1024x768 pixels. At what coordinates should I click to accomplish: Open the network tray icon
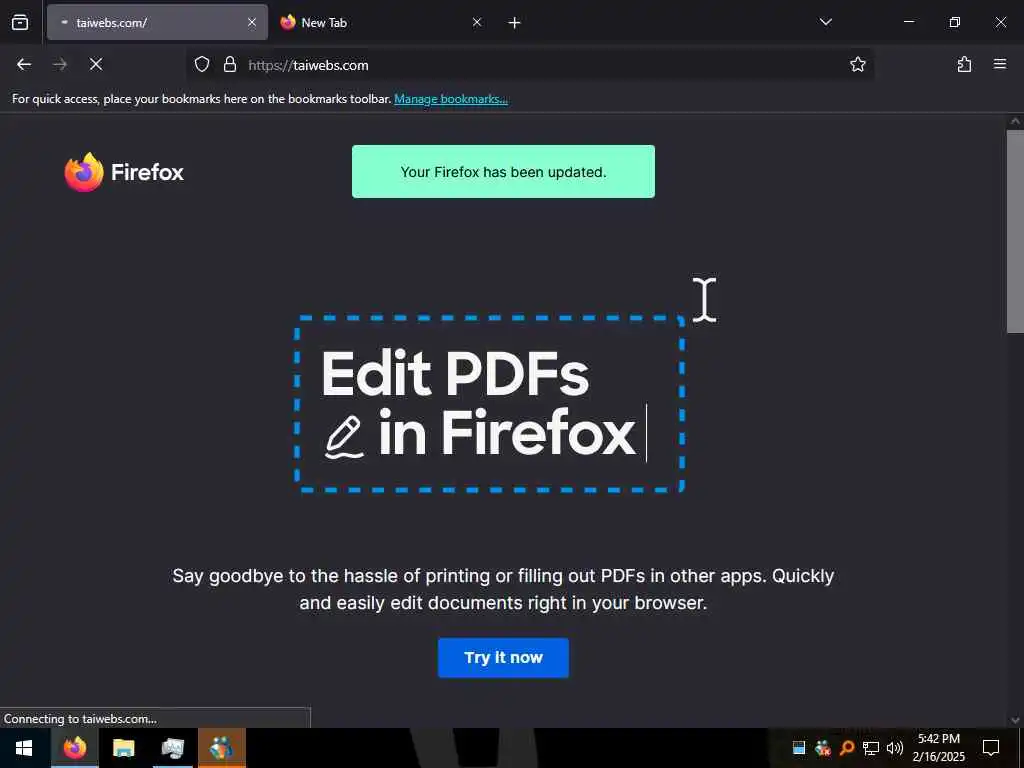[871, 748]
